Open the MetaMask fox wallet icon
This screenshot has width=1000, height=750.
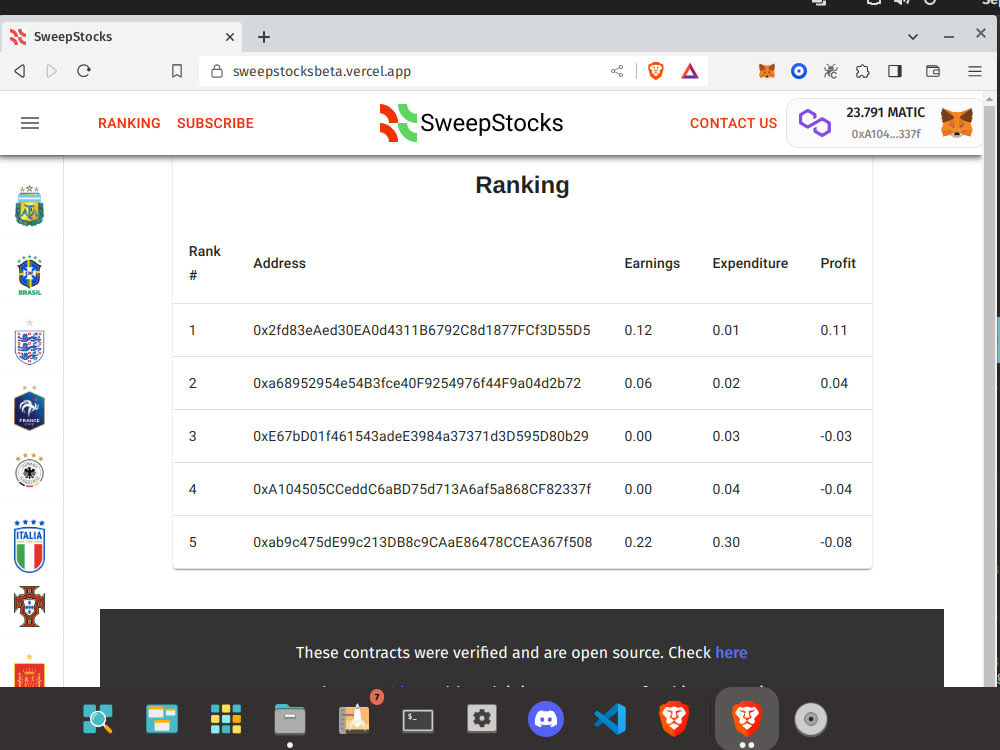[957, 122]
